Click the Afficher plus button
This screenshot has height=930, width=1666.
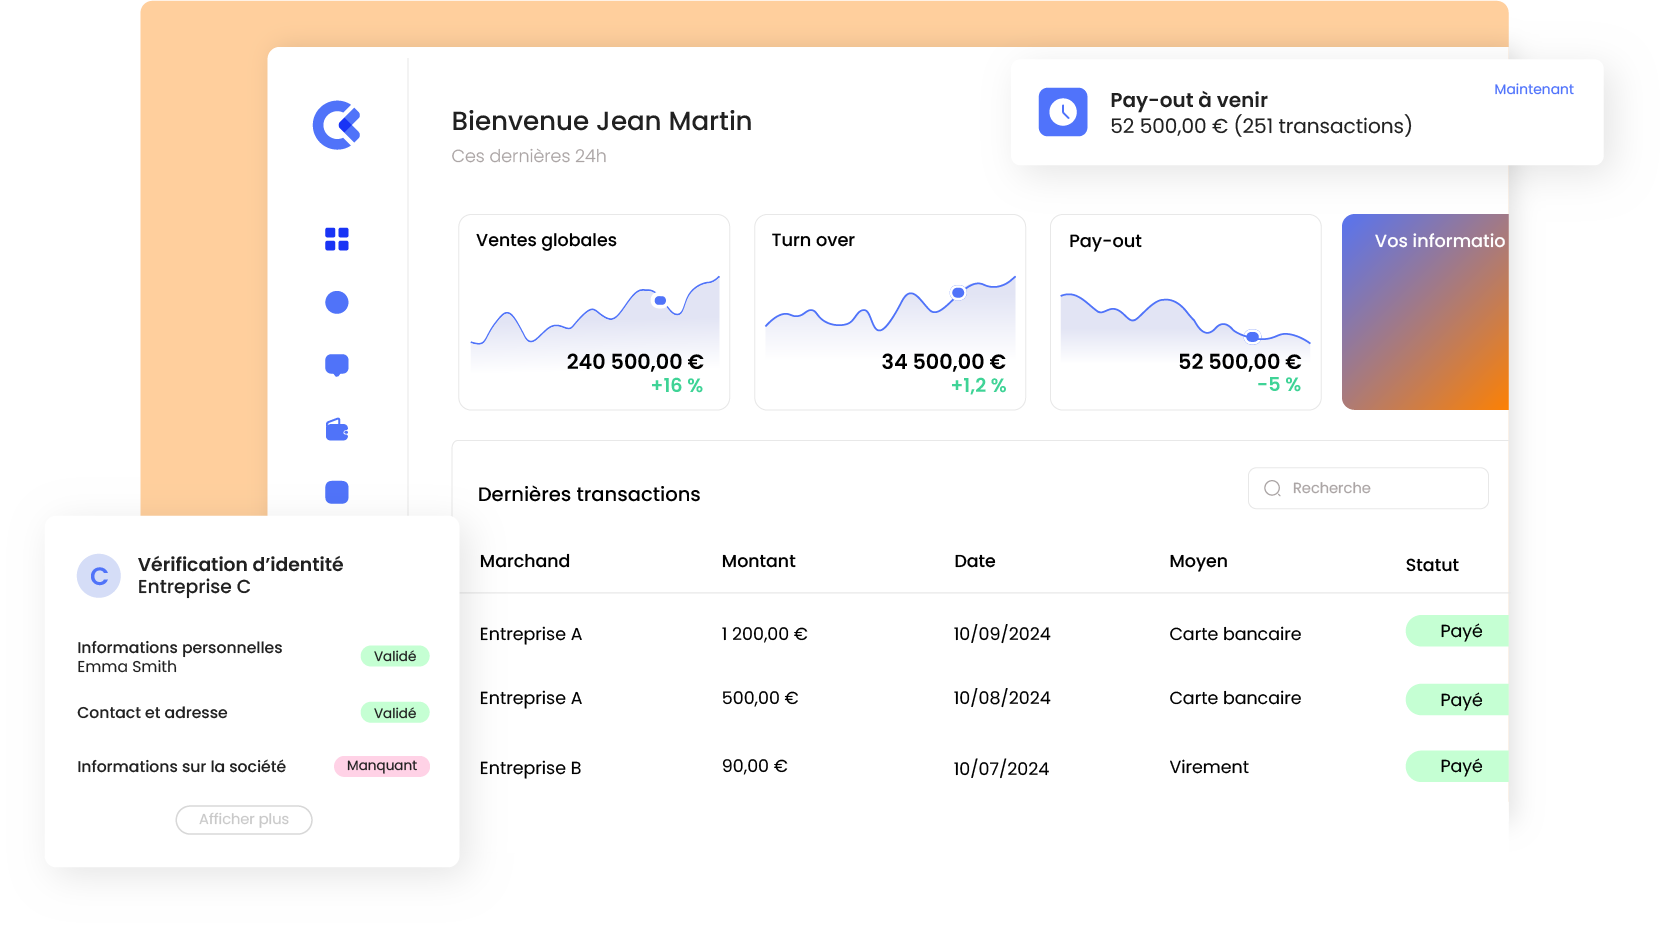[244, 819]
